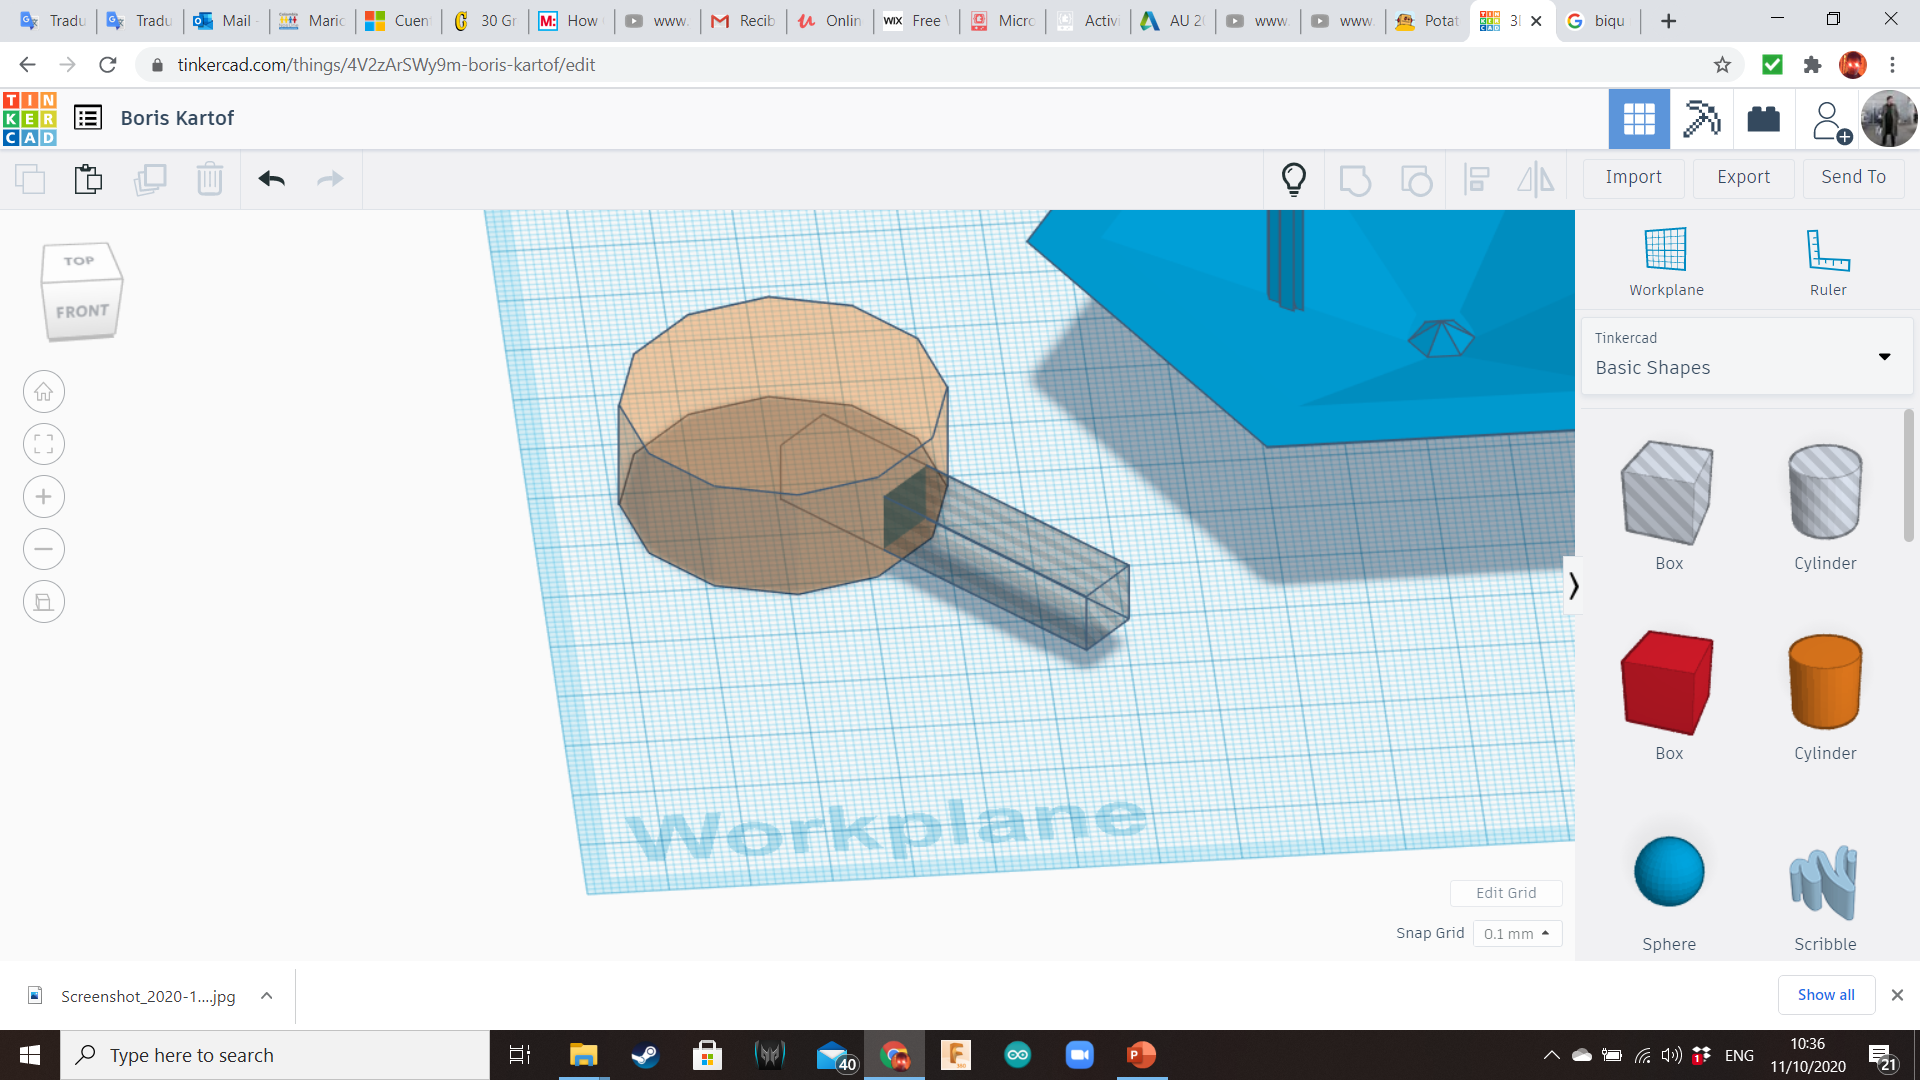Collapse the shapes panel with chevron
This screenshot has width=1920, height=1080.
click(x=1573, y=585)
